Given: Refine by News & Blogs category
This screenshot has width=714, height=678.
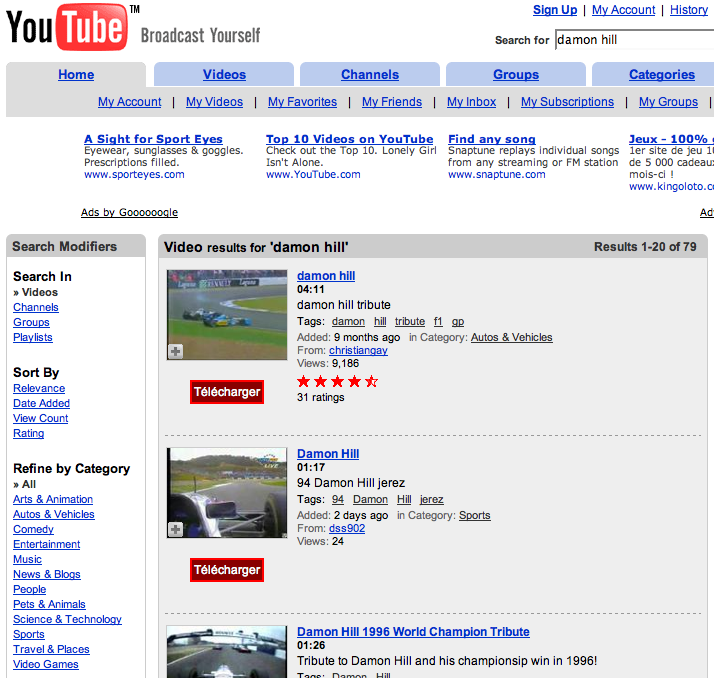Looking at the screenshot, I should pos(46,575).
